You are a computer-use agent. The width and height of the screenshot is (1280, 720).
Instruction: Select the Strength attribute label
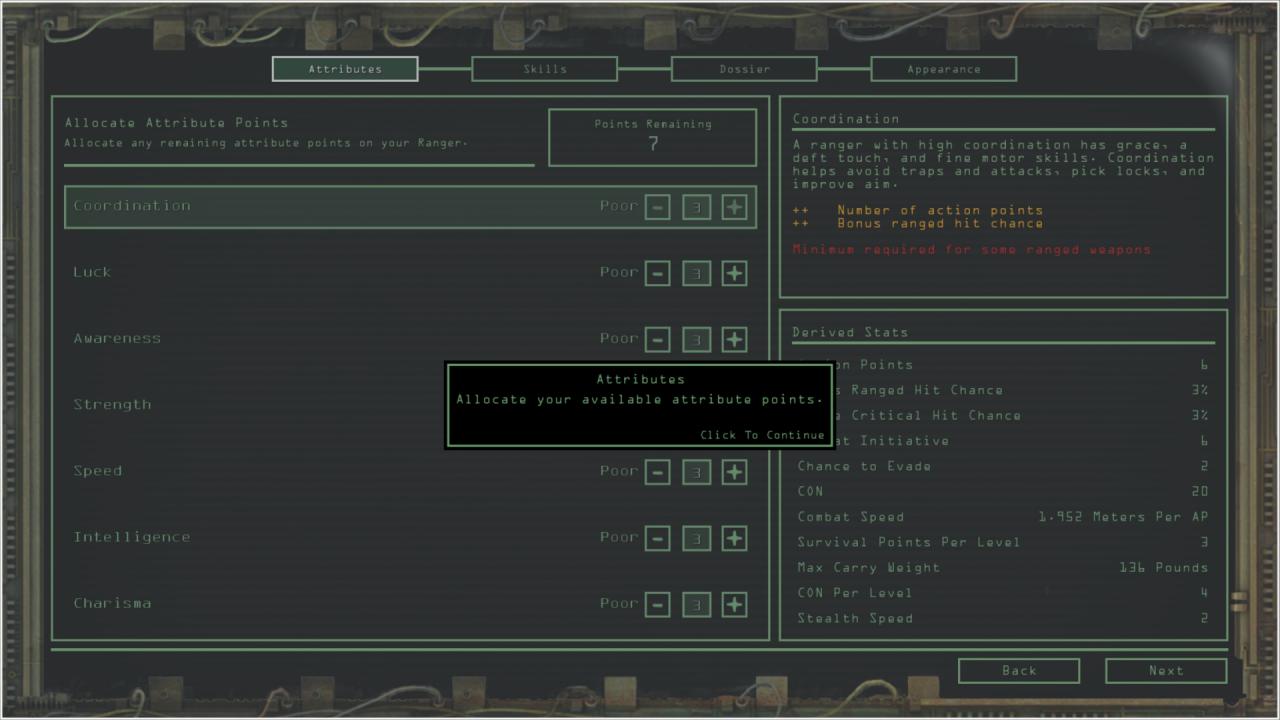pos(112,405)
